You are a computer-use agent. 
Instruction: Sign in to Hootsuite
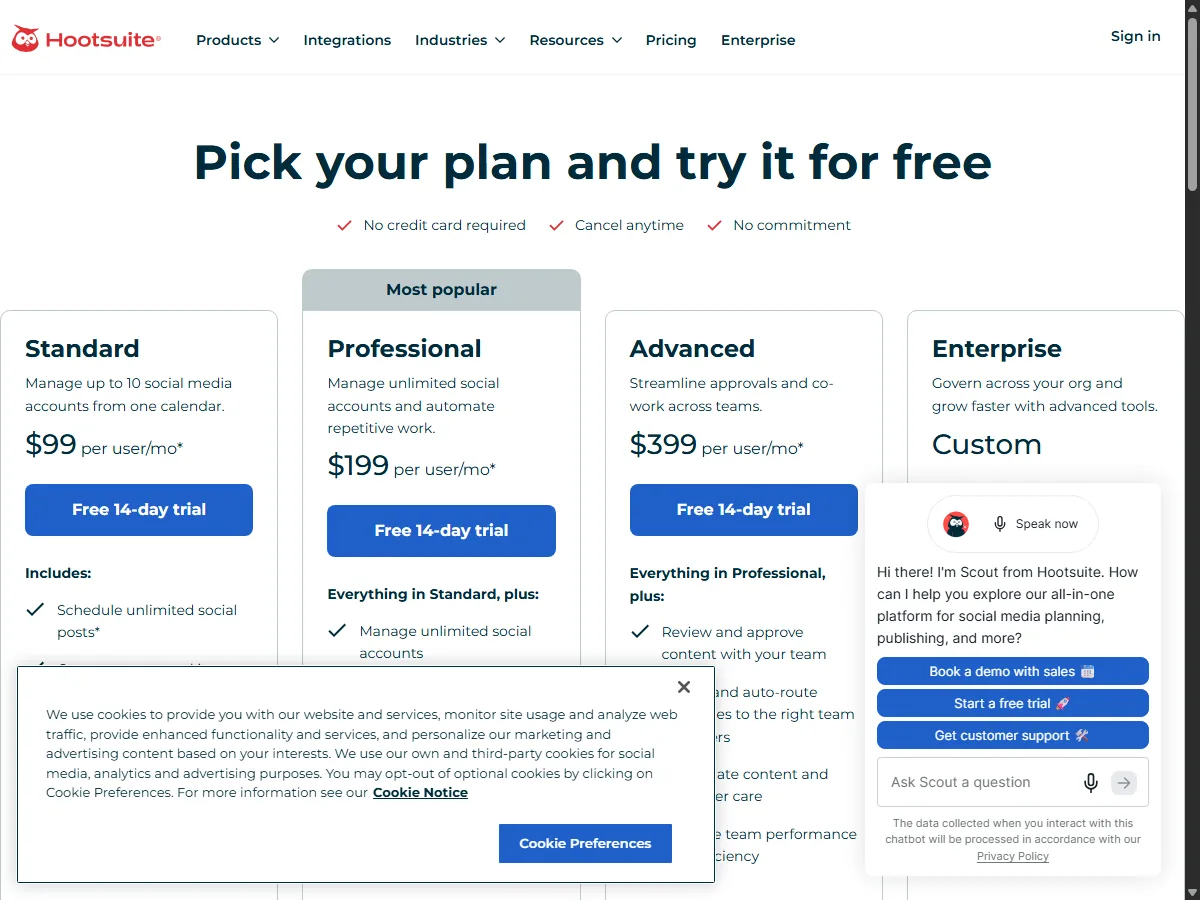coord(1136,36)
